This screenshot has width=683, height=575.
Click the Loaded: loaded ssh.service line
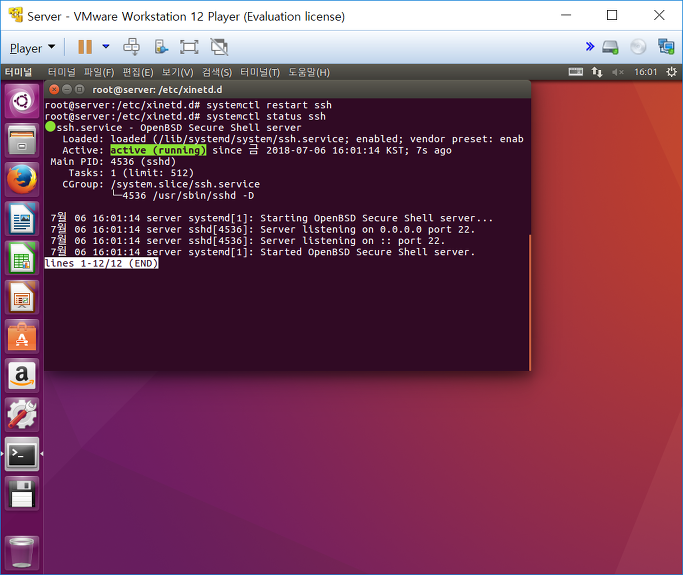(293, 139)
